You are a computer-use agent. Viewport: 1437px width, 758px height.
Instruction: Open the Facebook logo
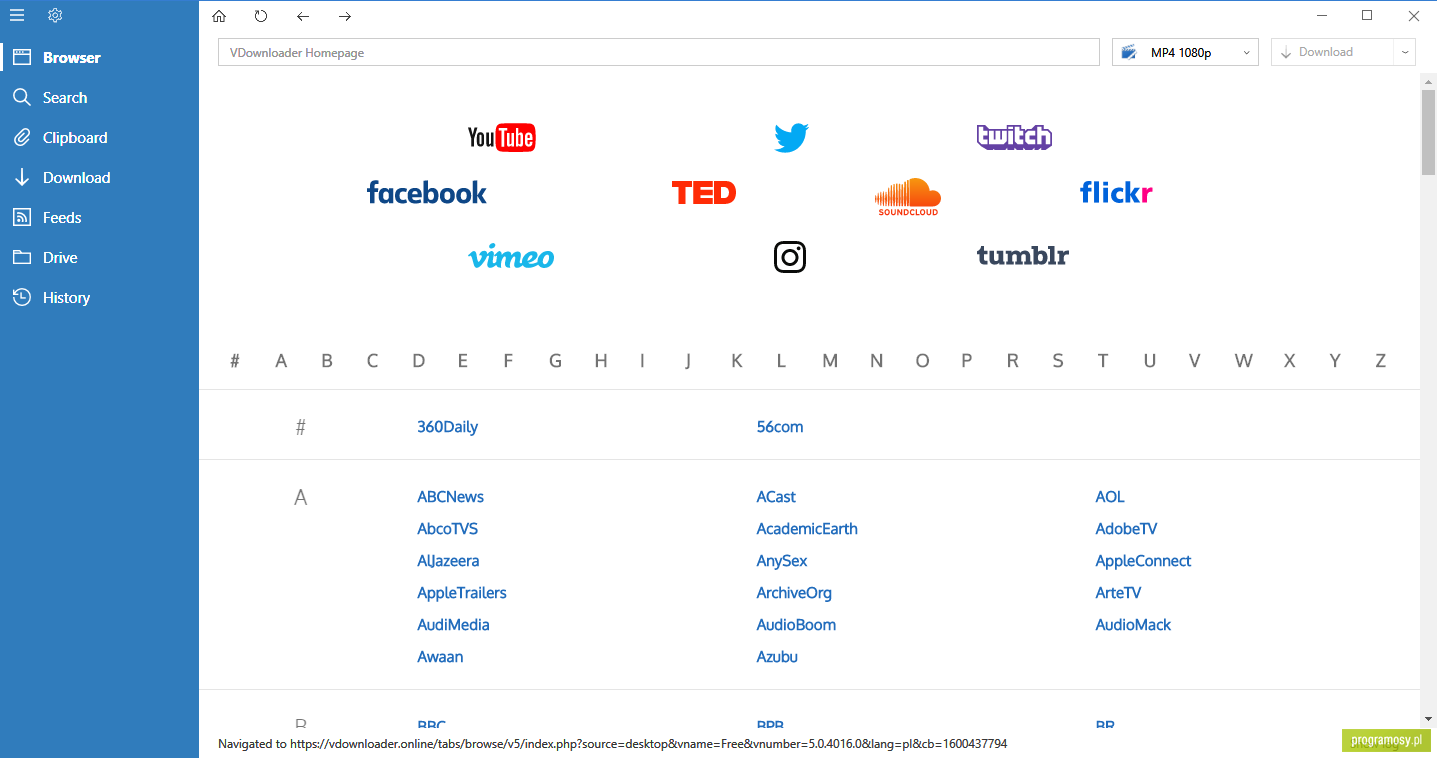tap(427, 192)
